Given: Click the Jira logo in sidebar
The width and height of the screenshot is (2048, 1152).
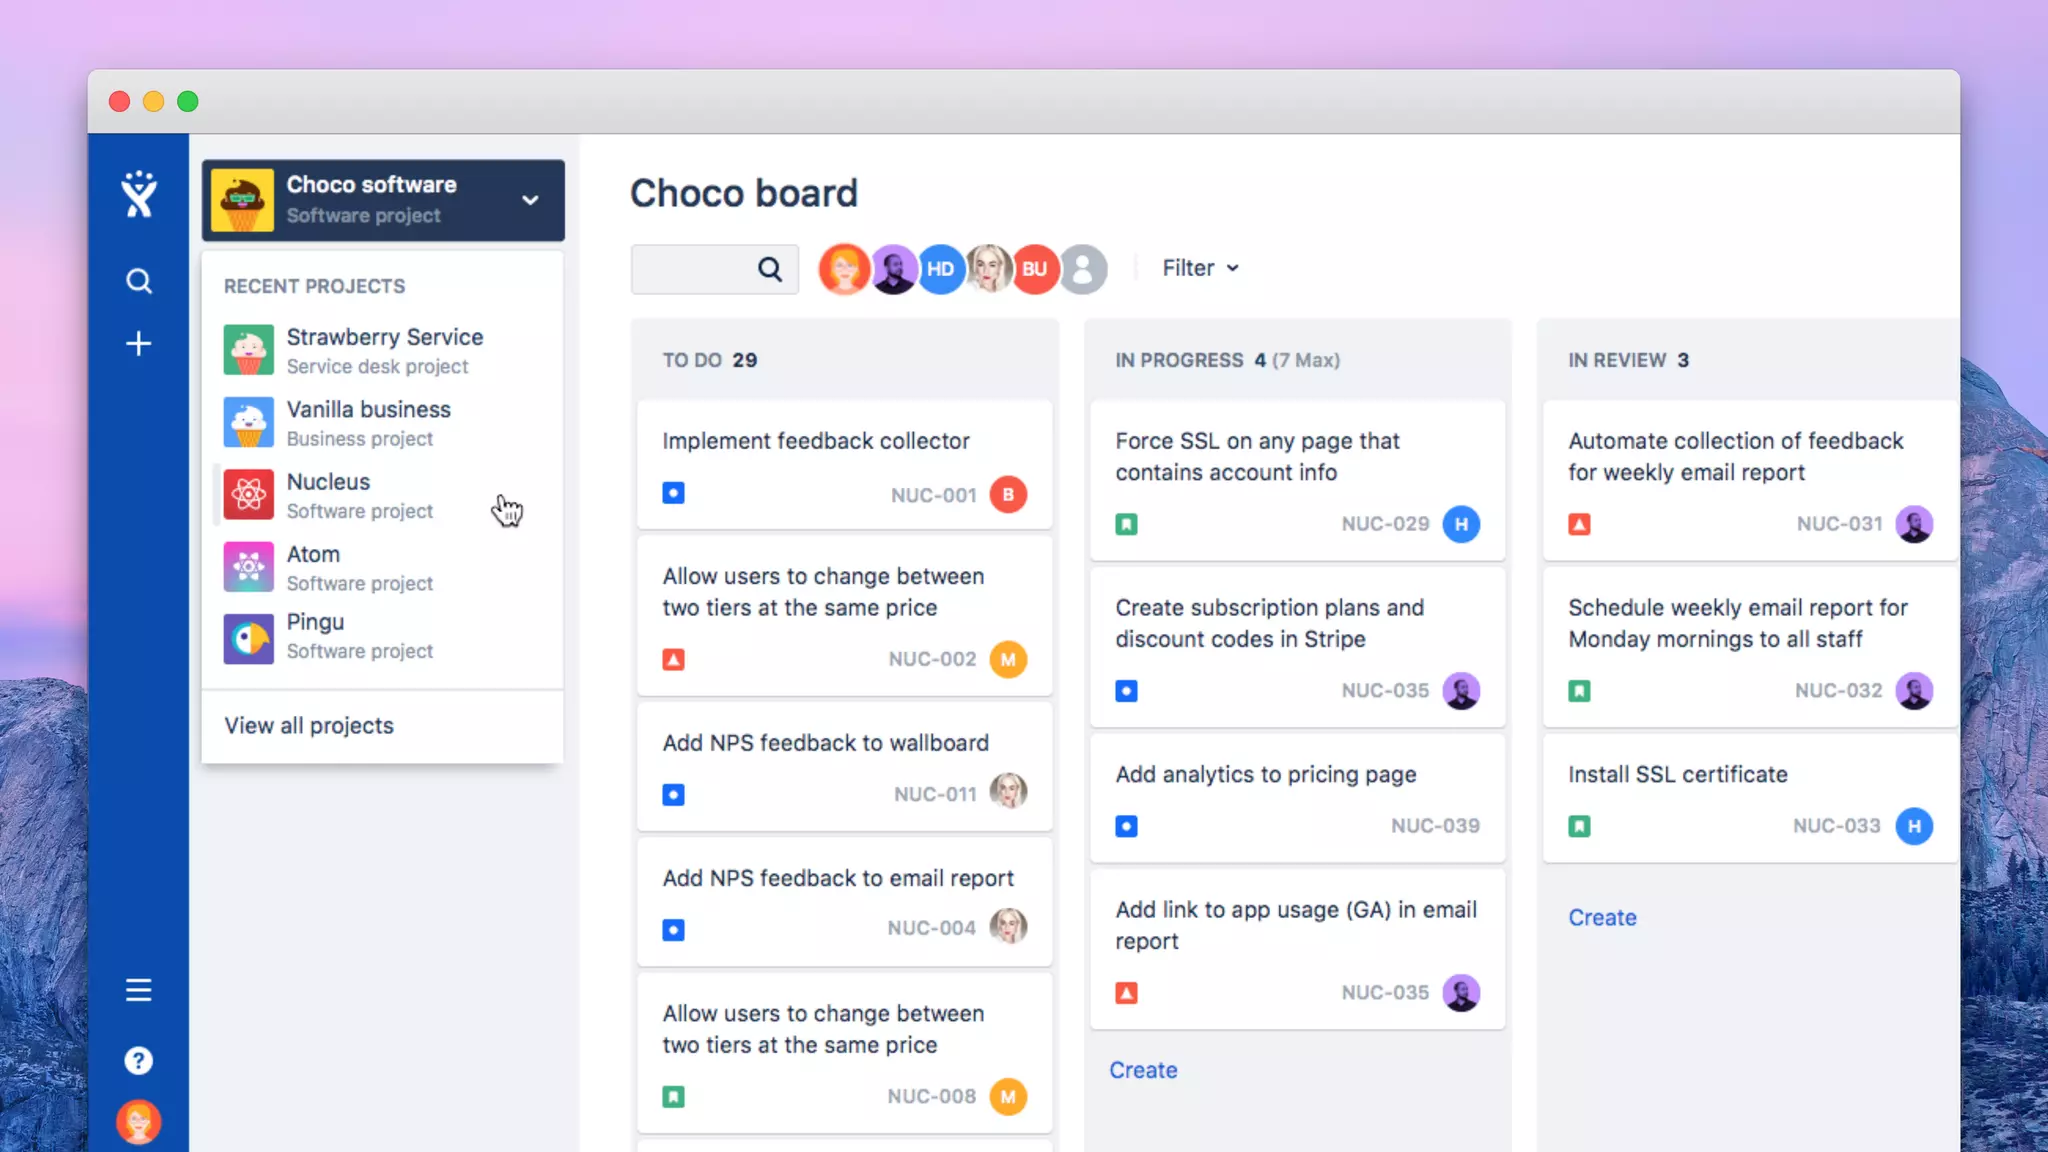Looking at the screenshot, I should [x=139, y=194].
